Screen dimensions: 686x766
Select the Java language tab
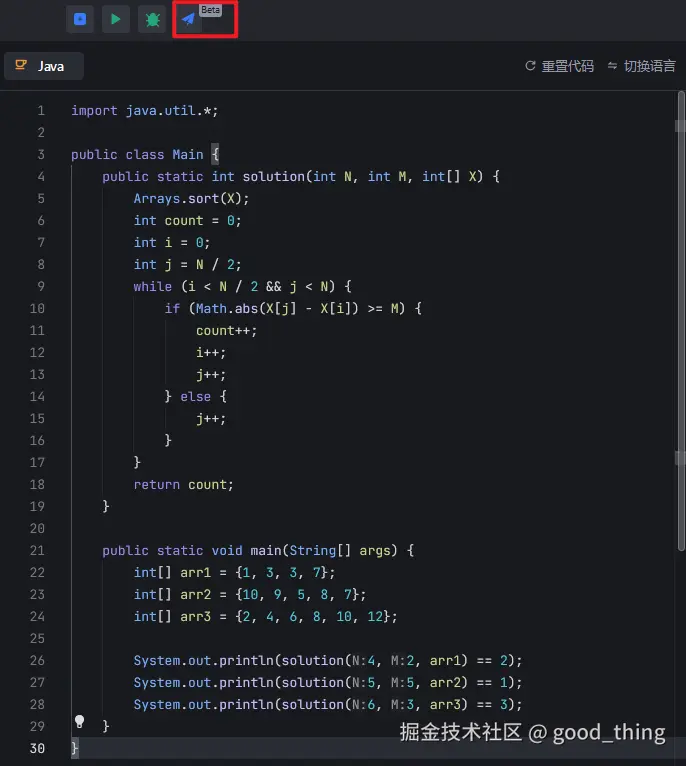tap(44, 66)
